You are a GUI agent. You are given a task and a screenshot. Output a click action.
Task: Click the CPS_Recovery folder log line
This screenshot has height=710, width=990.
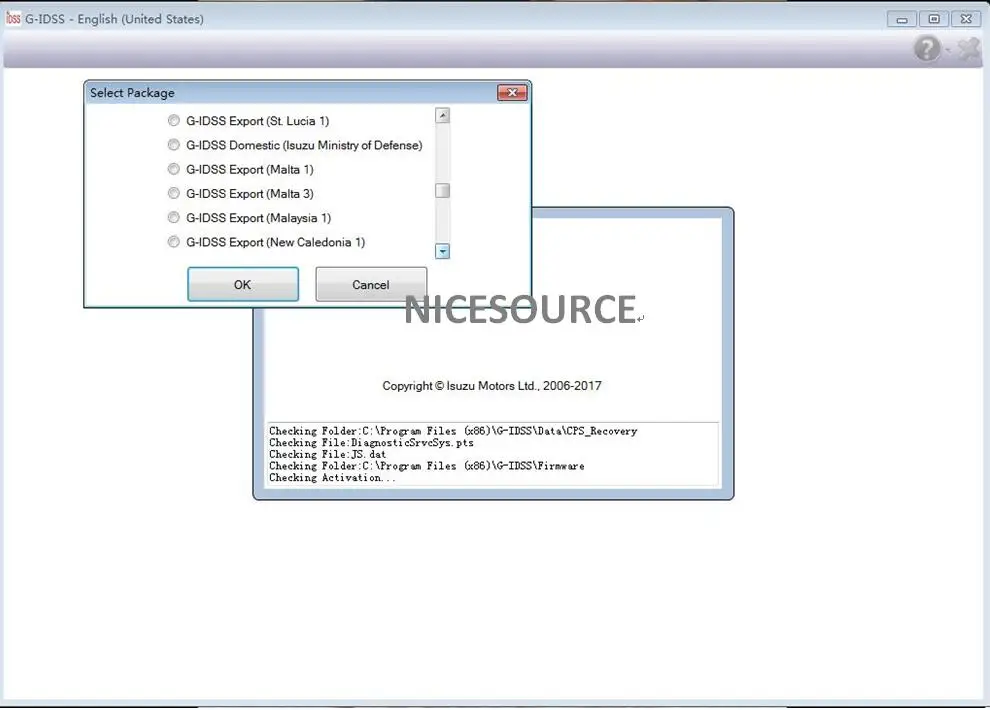tap(453, 431)
